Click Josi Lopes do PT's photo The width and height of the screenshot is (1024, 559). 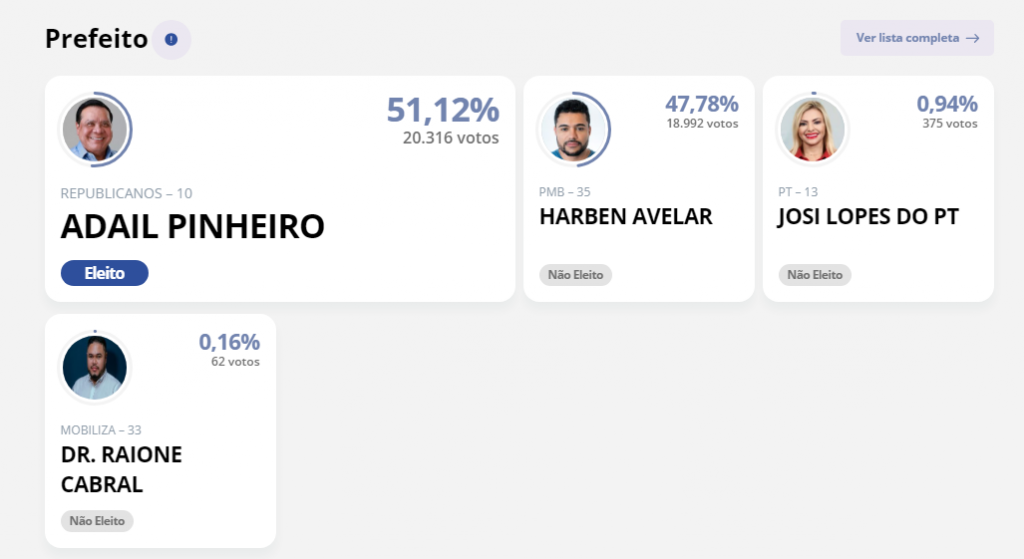point(812,130)
